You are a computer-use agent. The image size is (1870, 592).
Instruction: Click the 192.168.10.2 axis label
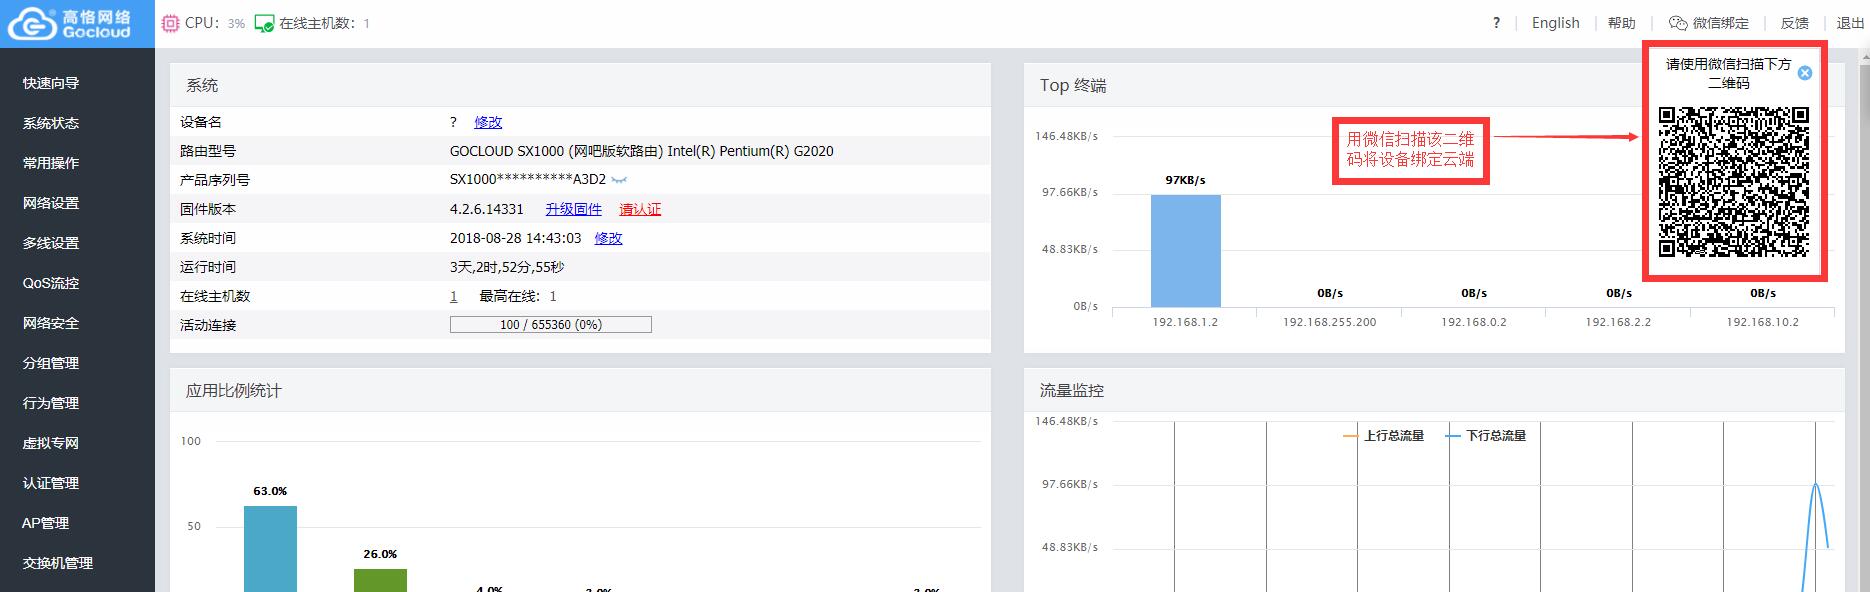(x=1763, y=322)
